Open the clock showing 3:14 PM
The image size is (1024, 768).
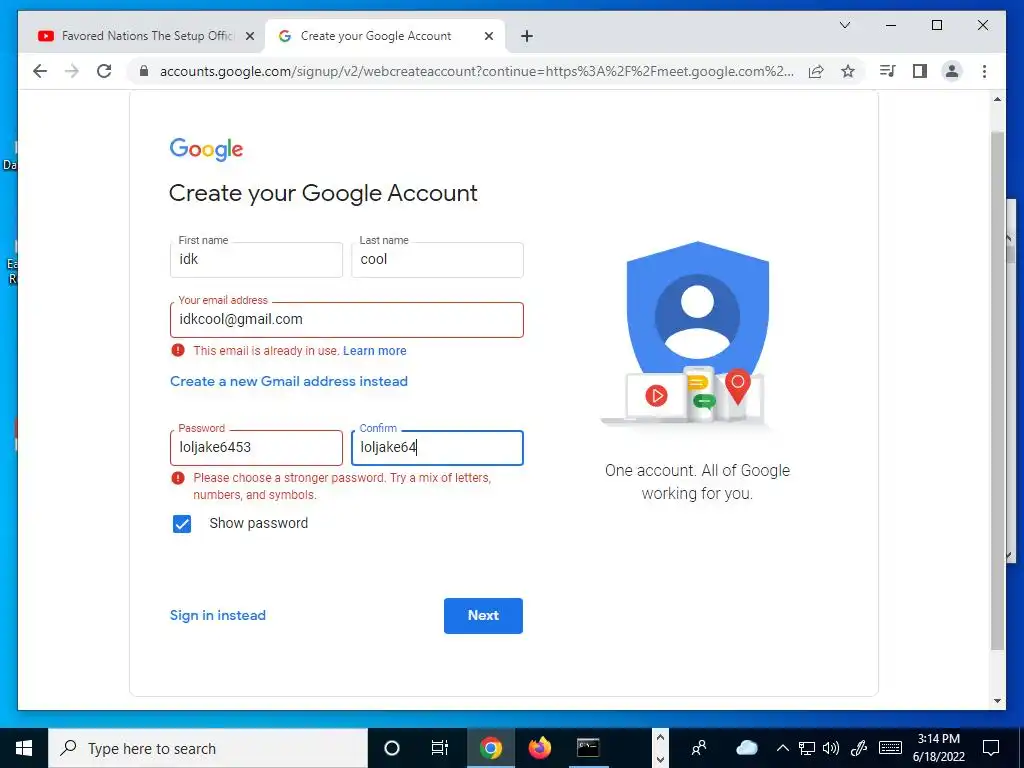[x=938, y=748]
